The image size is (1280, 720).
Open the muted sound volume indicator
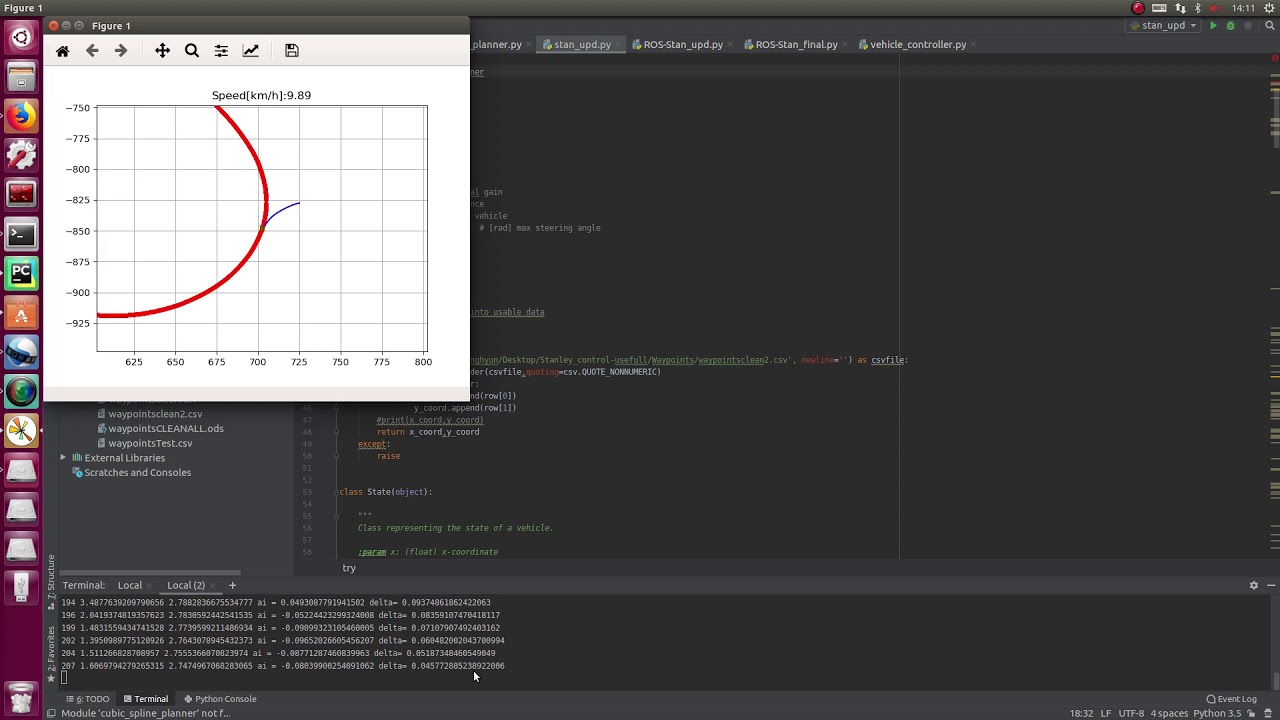(1216, 8)
